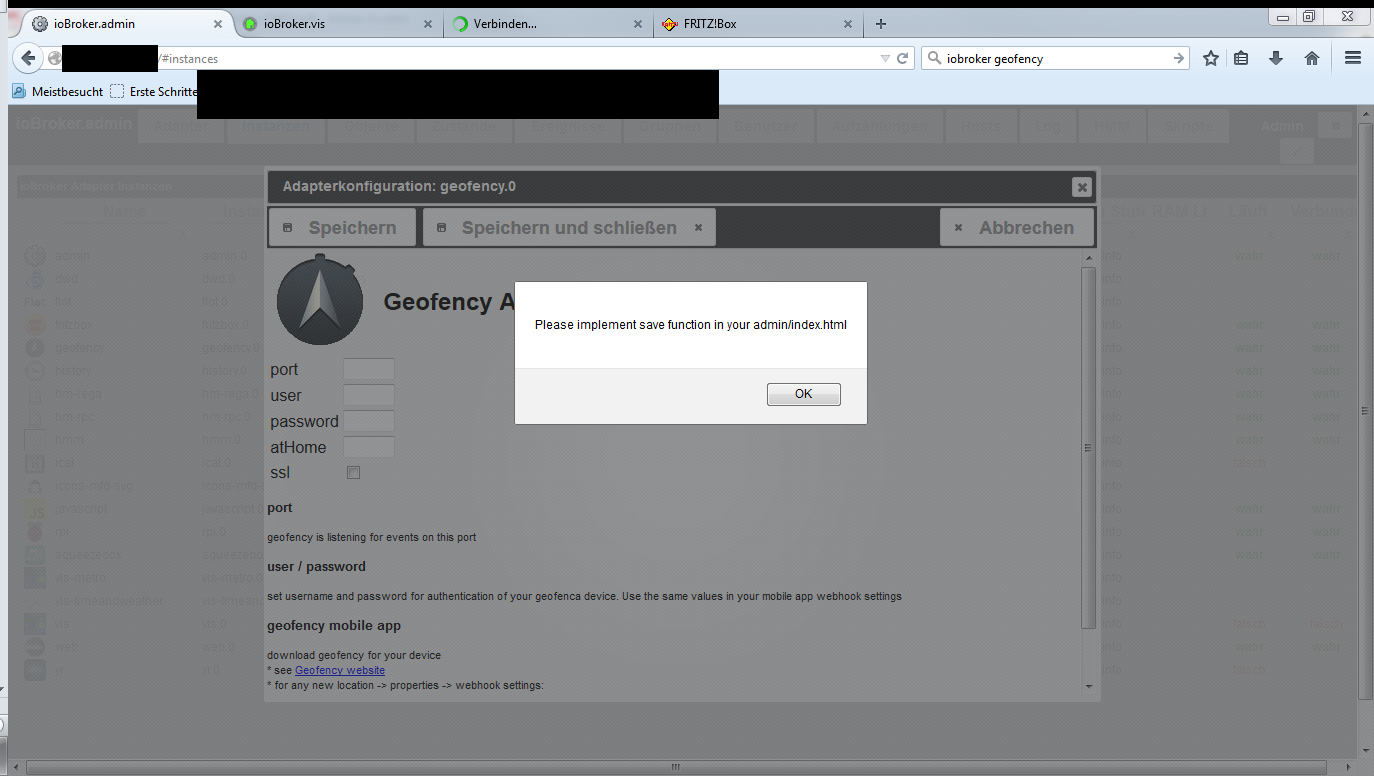Bookmark this page with the star icon
1374x776 pixels.
1211,59
